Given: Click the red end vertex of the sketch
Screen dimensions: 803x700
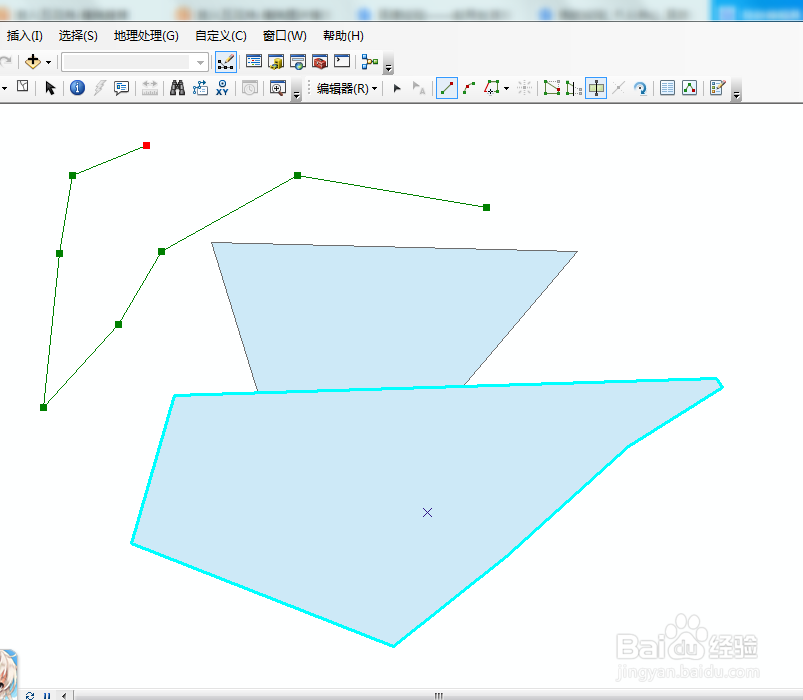Looking at the screenshot, I should 146,145.
